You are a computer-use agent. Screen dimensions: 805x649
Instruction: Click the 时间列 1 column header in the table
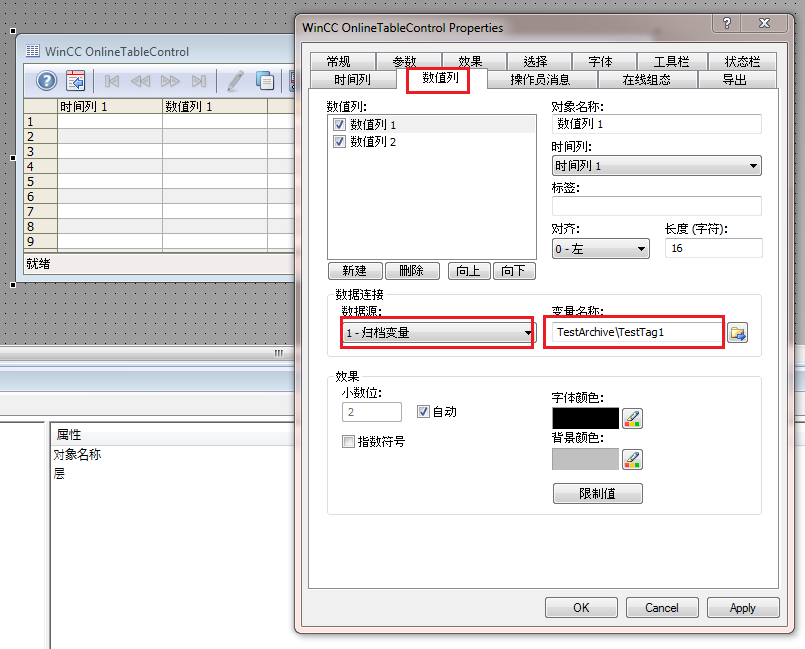[x=110, y=106]
